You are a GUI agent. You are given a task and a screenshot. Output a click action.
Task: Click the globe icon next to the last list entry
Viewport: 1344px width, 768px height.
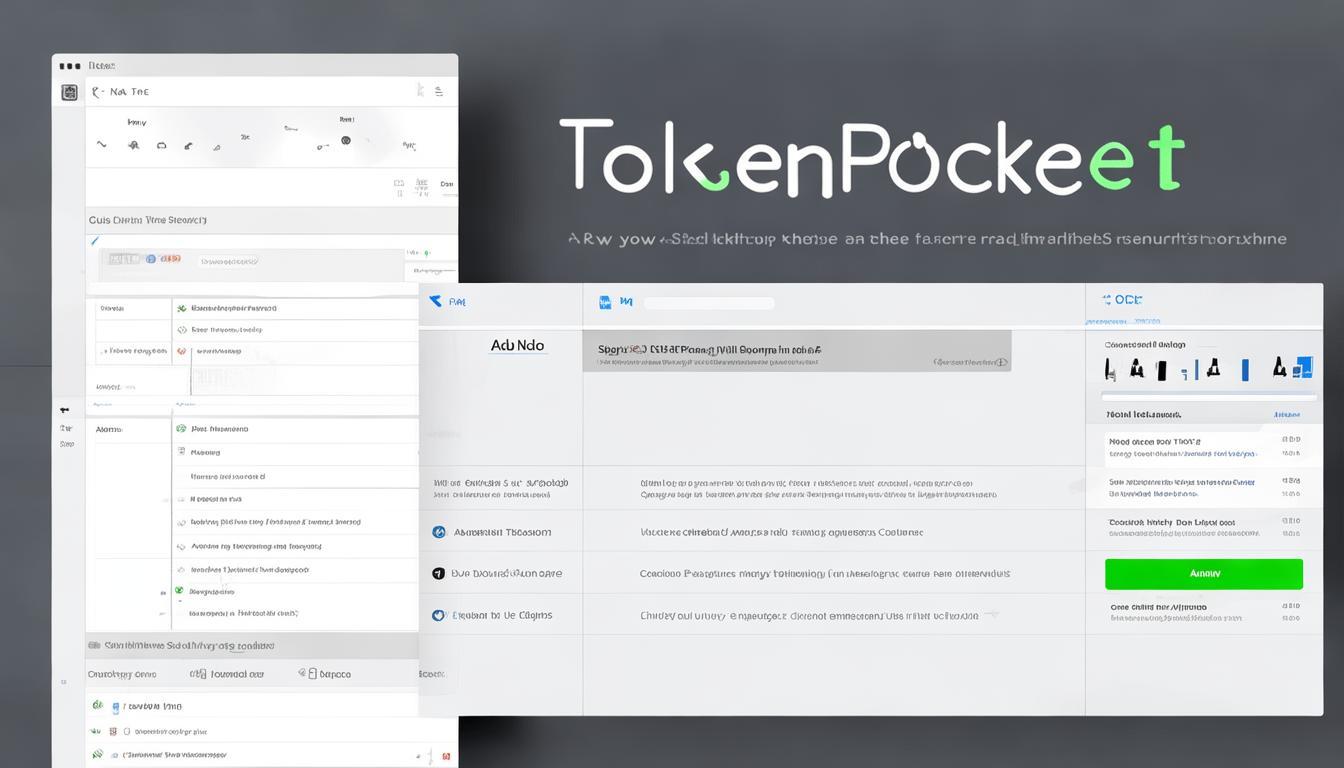click(x=437, y=615)
